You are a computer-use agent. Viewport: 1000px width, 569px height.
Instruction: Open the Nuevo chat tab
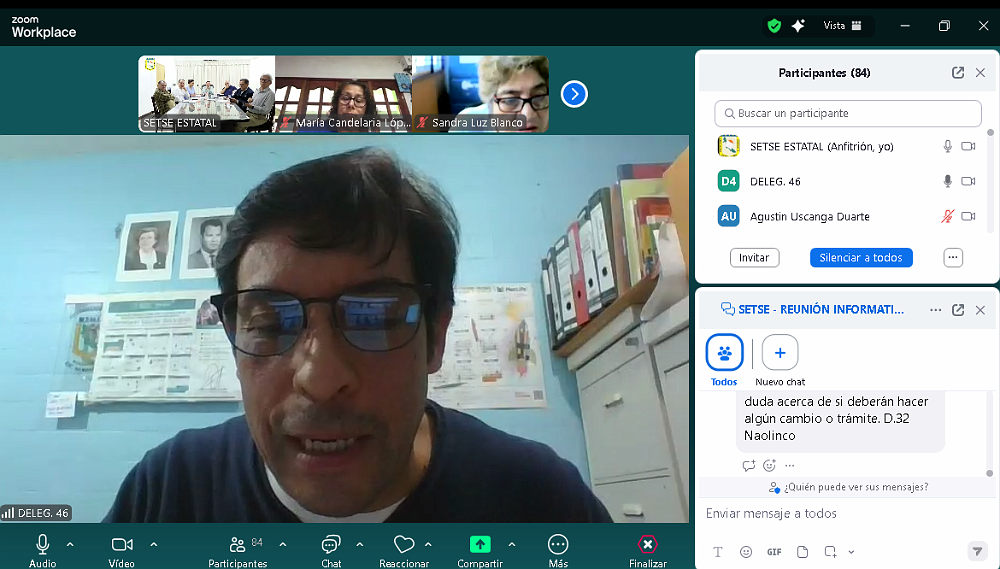tap(780, 353)
